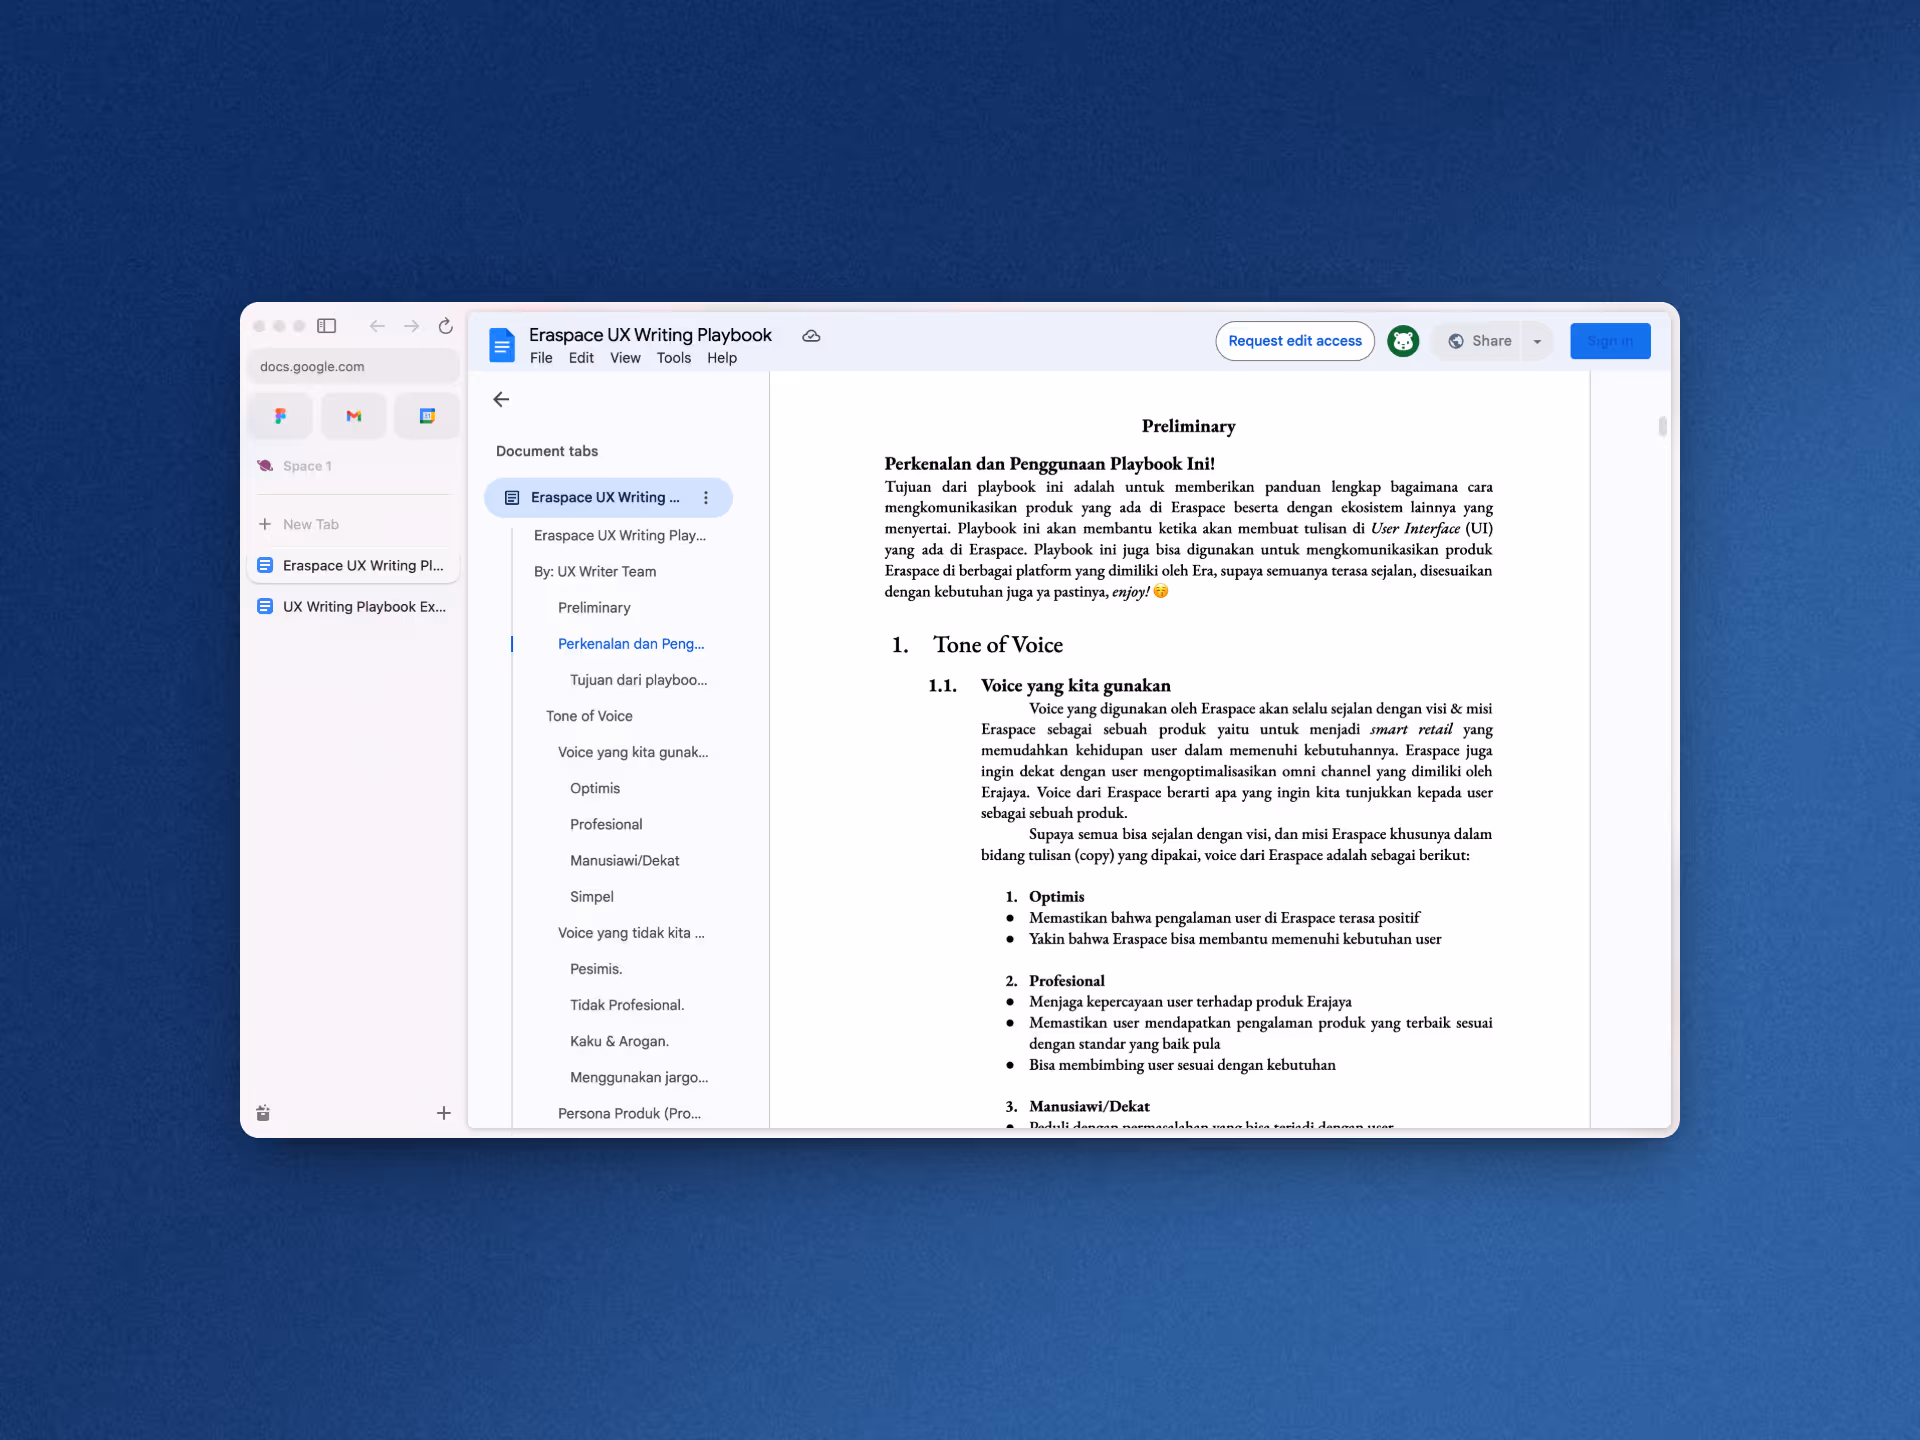Go forward using the browser forward arrow
Screen dimensions: 1920x1440
[411, 326]
